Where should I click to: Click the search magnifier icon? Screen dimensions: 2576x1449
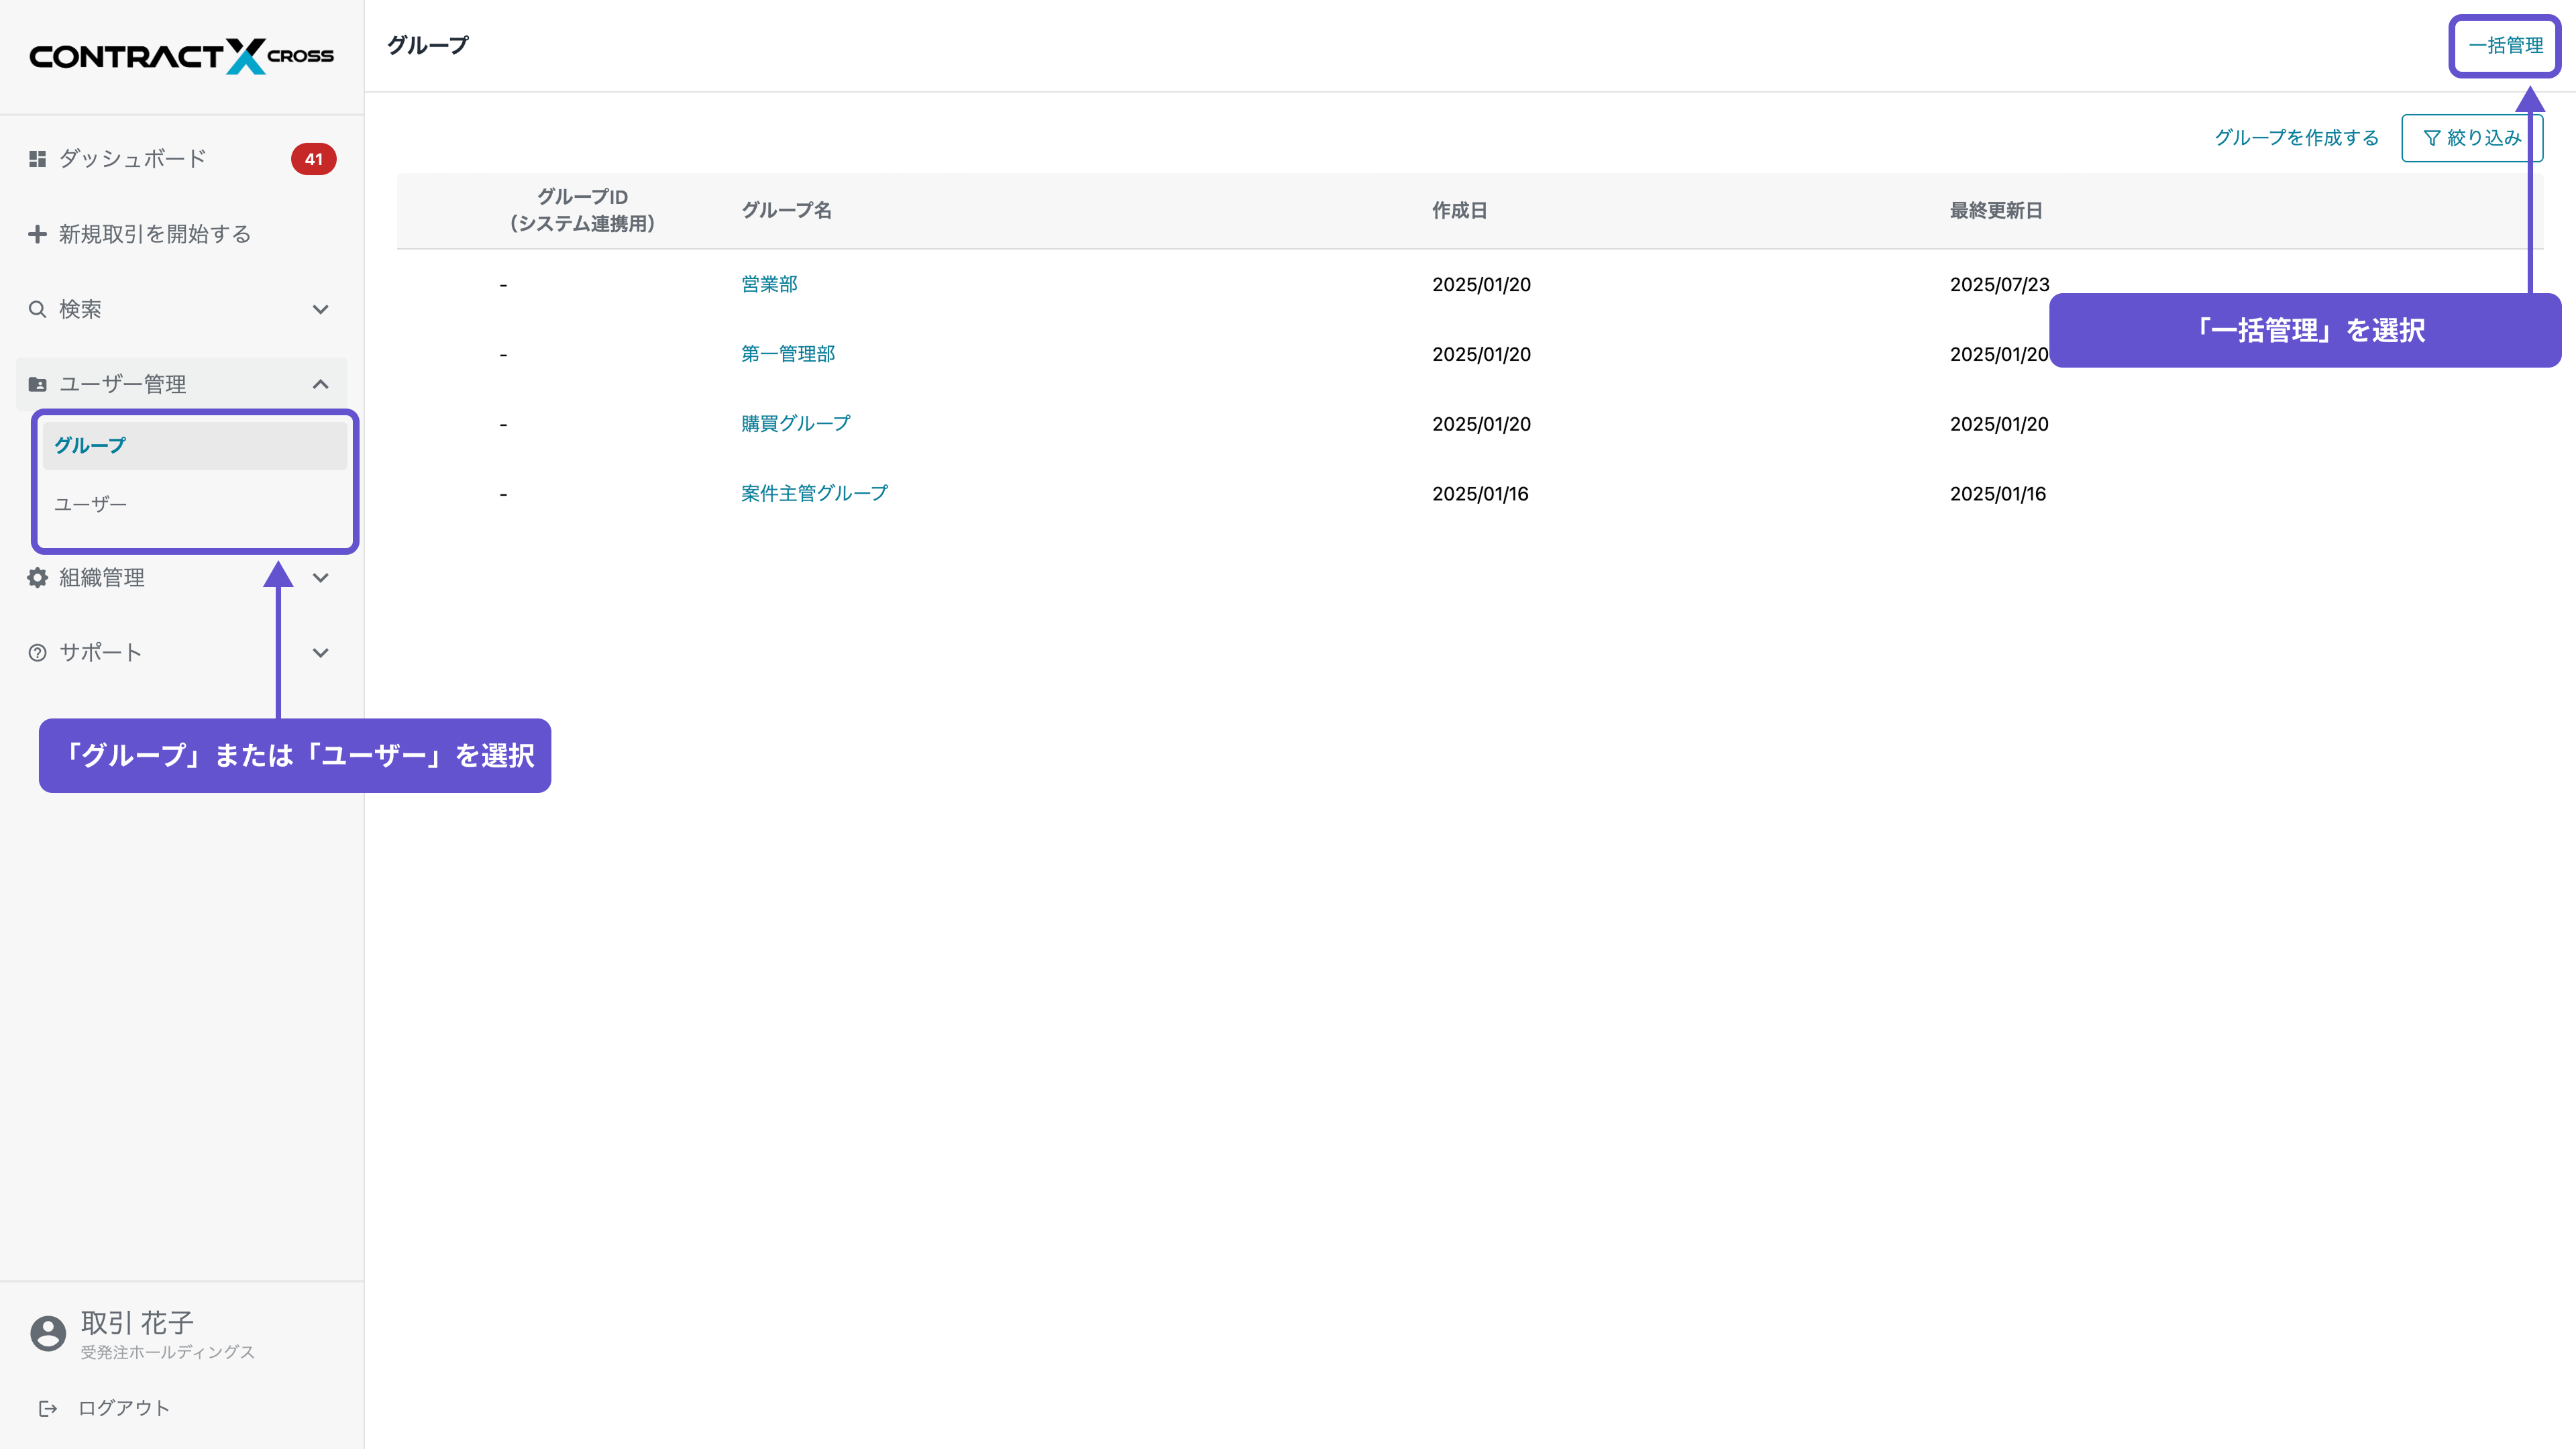[37, 309]
